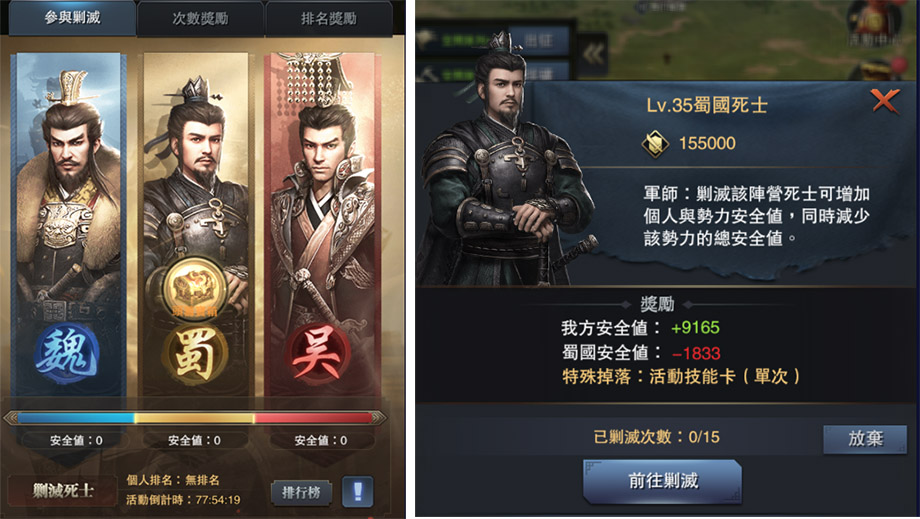The width and height of the screenshot is (920, 519).
Task: Click the 放棄 abandon button
Action: tap(865, 439)
